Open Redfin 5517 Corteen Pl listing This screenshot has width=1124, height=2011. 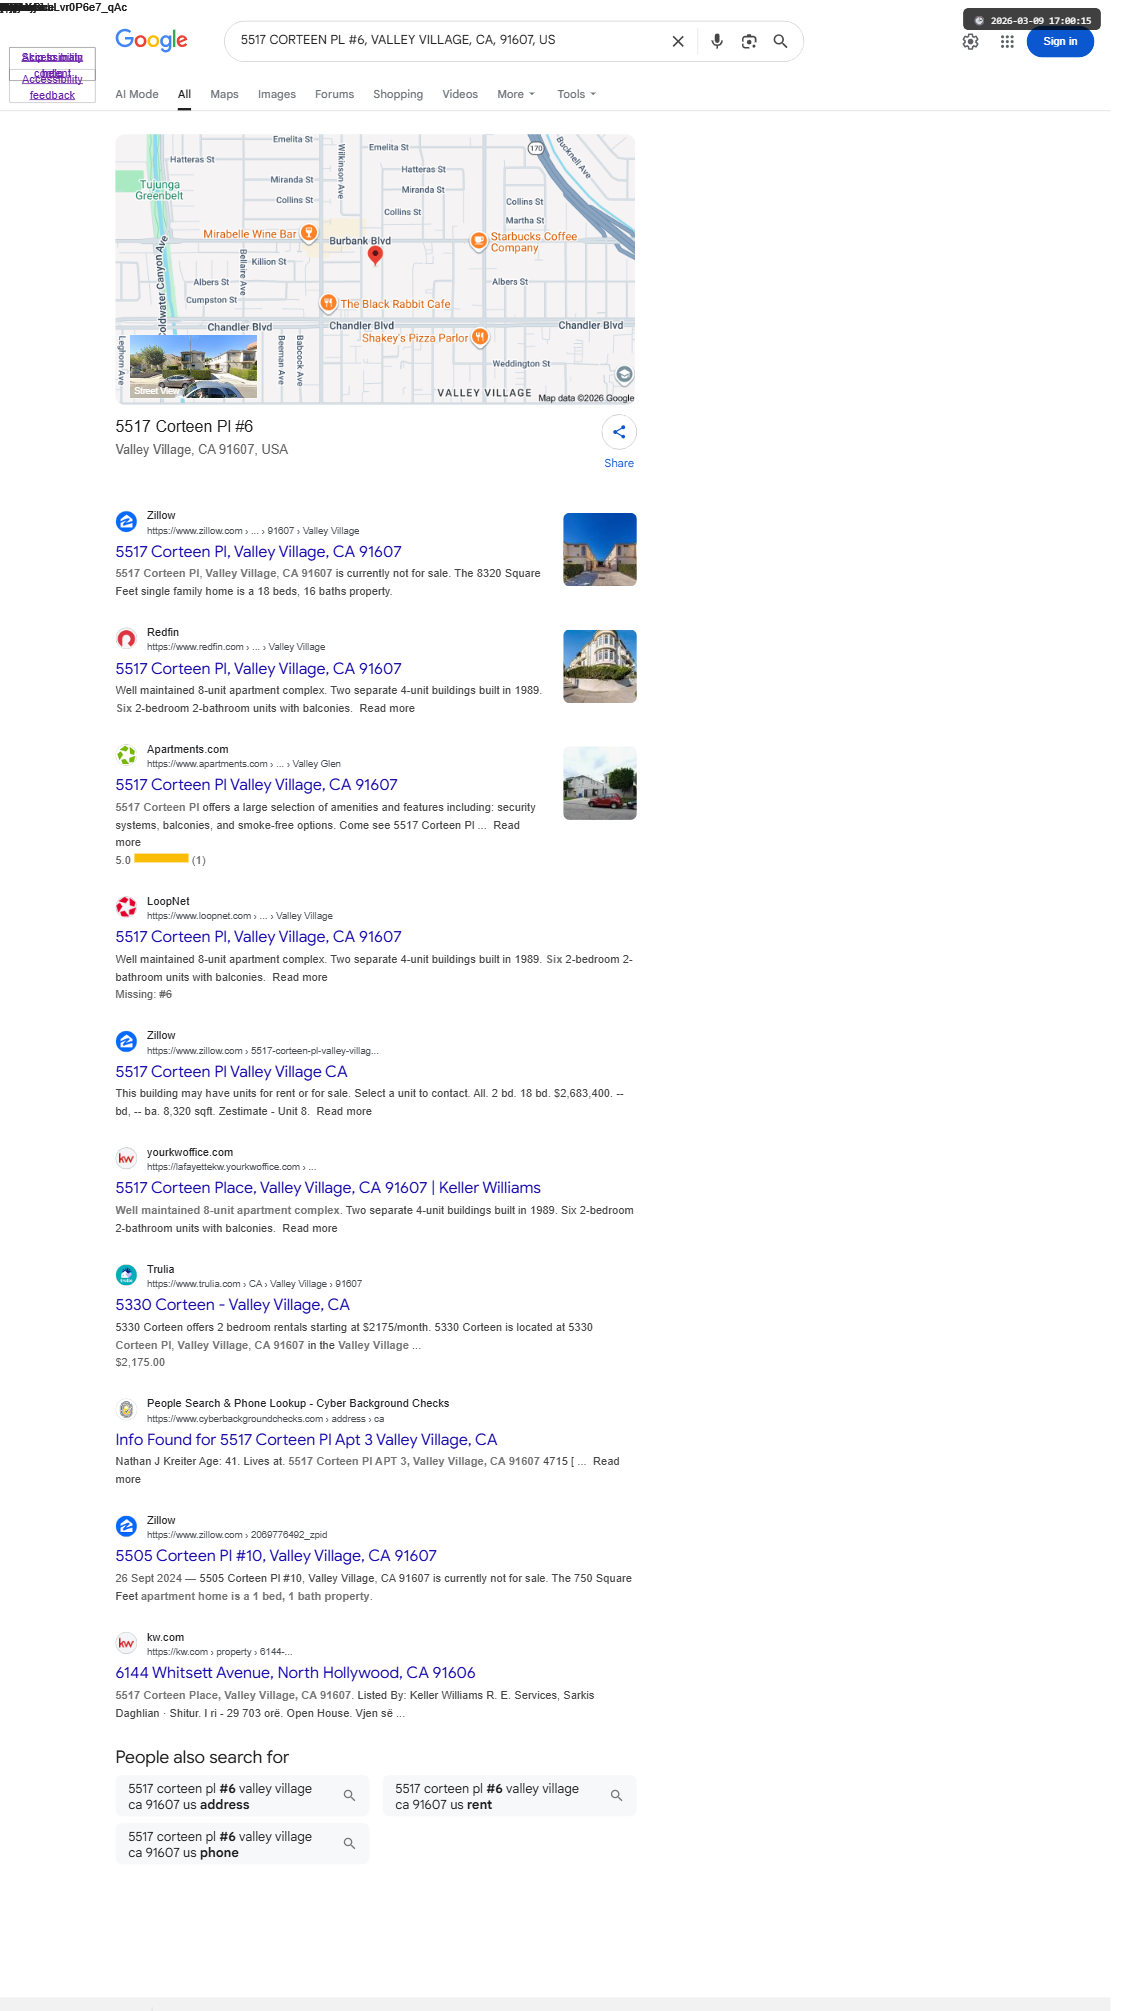point(258,668)
